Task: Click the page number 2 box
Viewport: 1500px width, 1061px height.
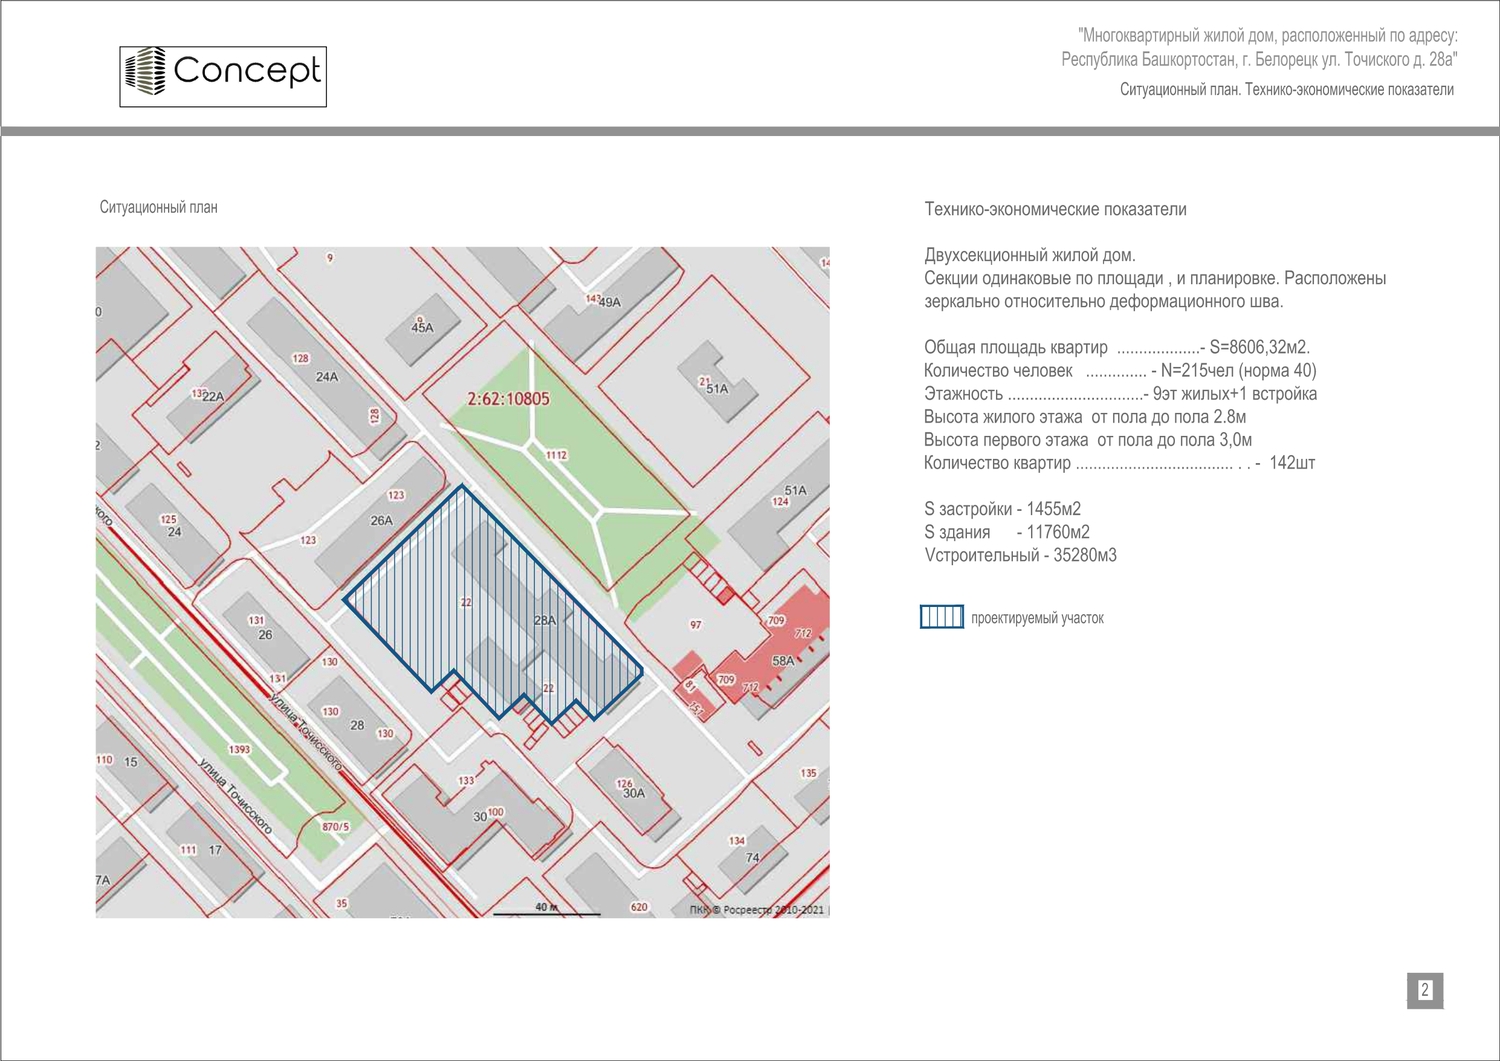Action: (1425, 990)
